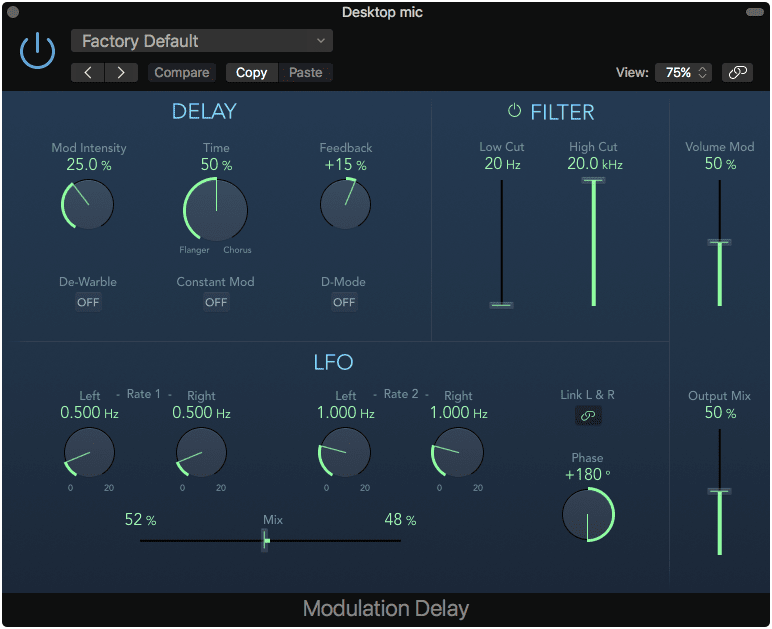Click the Rate 1 Right 0.500 Hz value
The image size is (772, 629).
201,412
